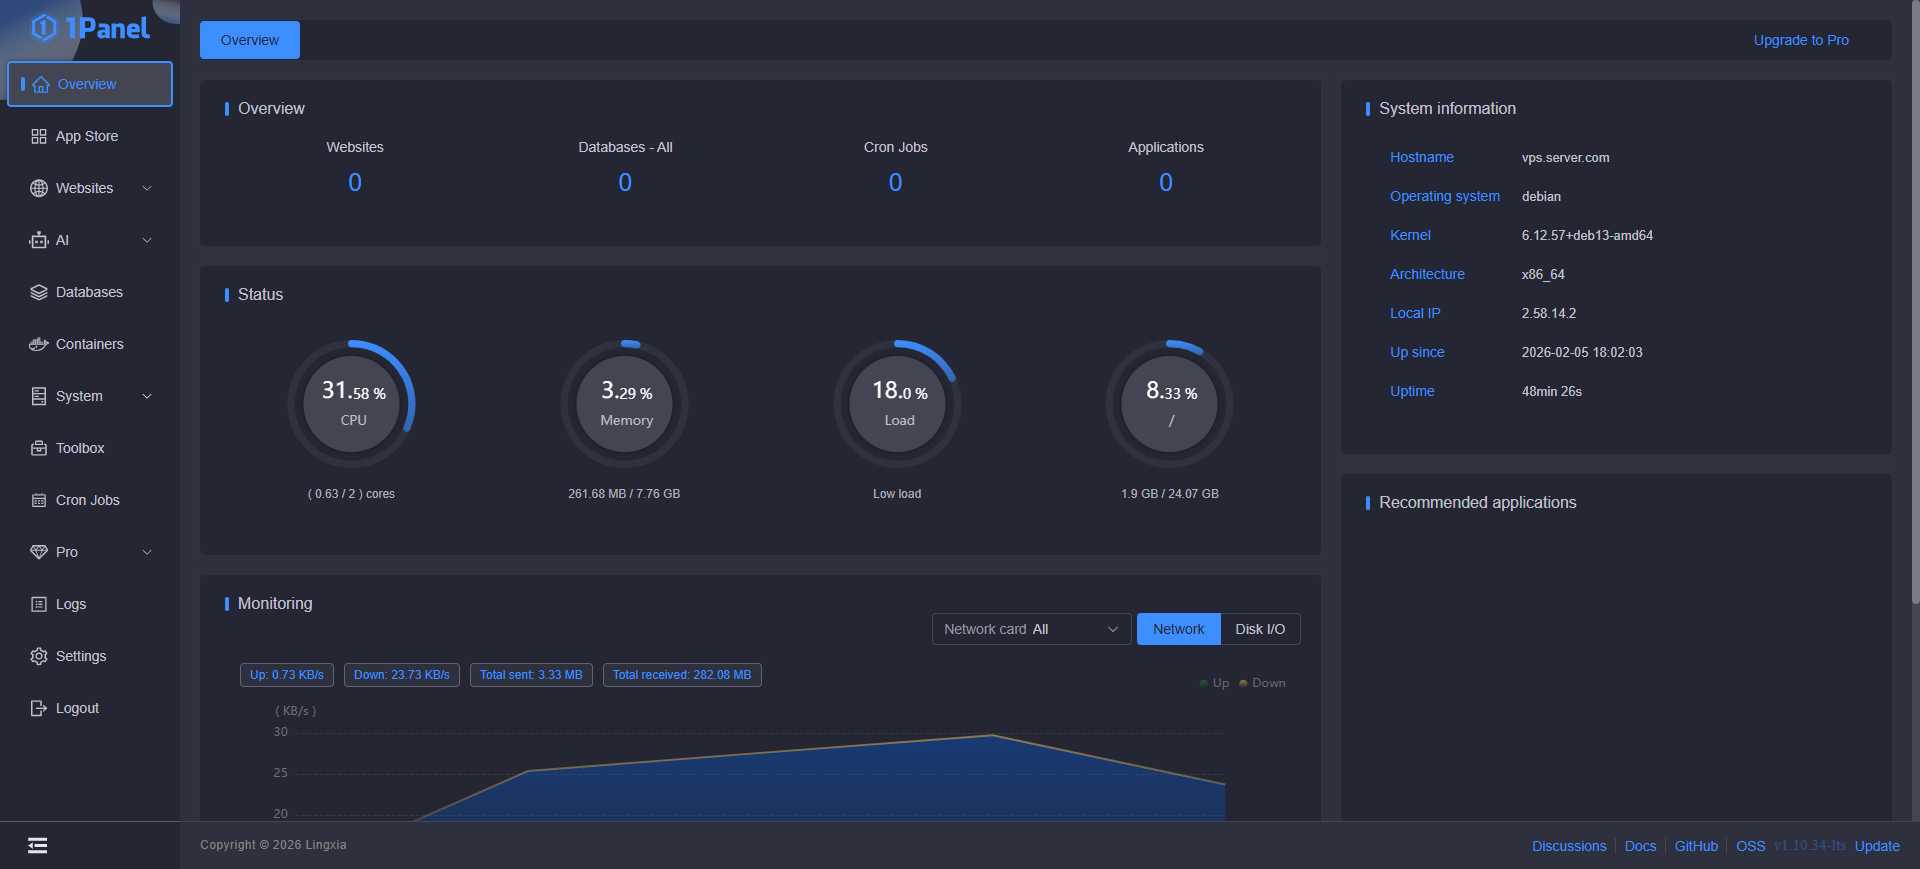
Task: Collapse sidebar with bottom-left menu icon
Action: [38, 846]
